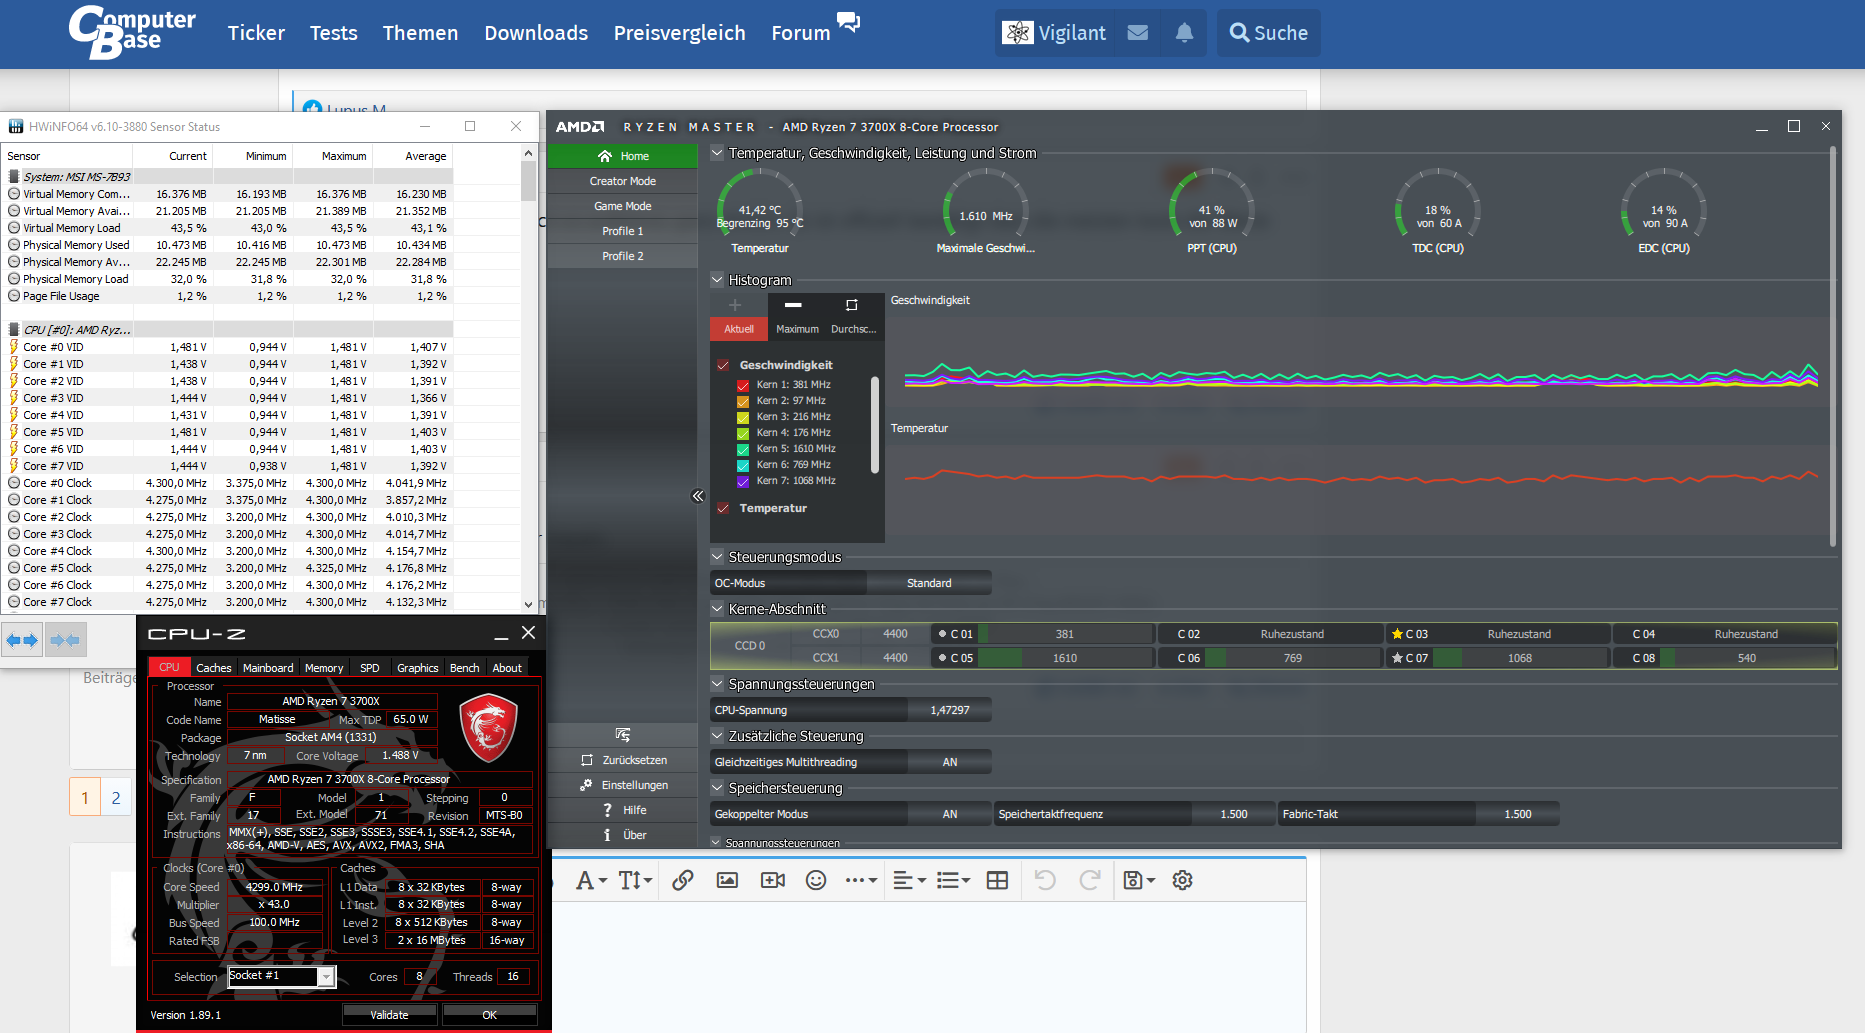Toggle Kern 5 histogram checkbox

pos(743,449)
